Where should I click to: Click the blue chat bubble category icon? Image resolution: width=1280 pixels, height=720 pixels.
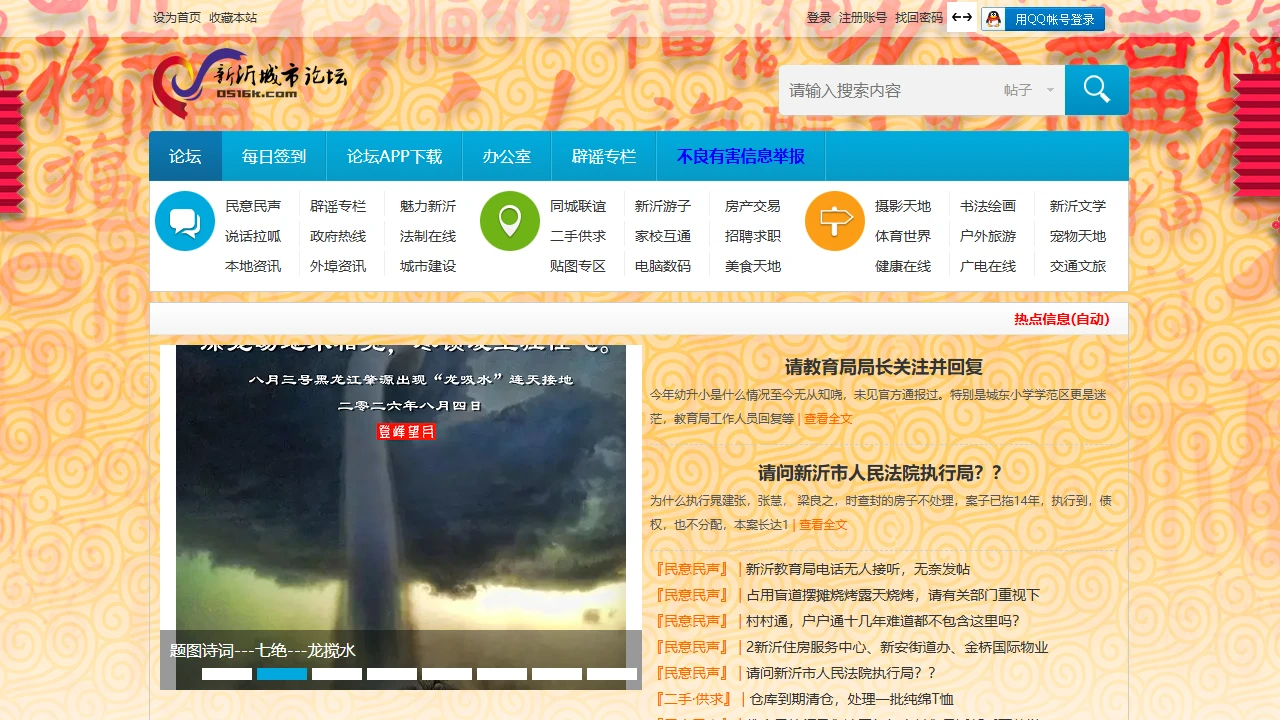[x=185, y=221]
